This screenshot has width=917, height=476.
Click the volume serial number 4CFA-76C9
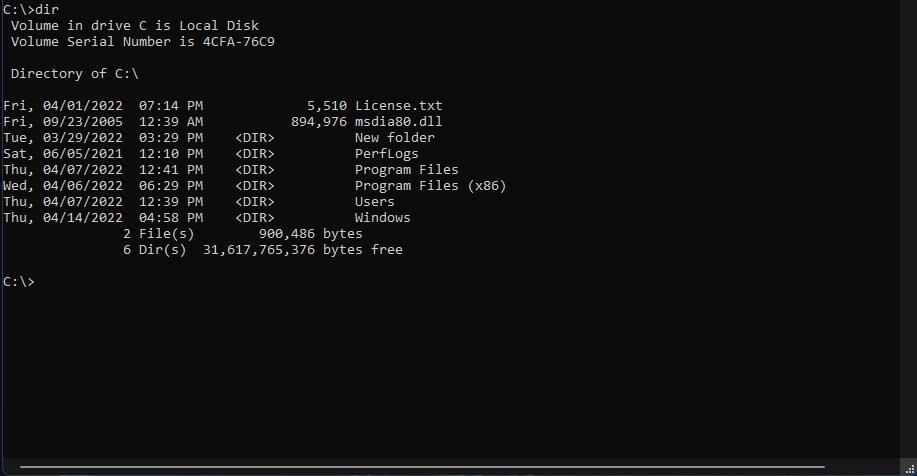pyautogui.click(x=238, y=42)
